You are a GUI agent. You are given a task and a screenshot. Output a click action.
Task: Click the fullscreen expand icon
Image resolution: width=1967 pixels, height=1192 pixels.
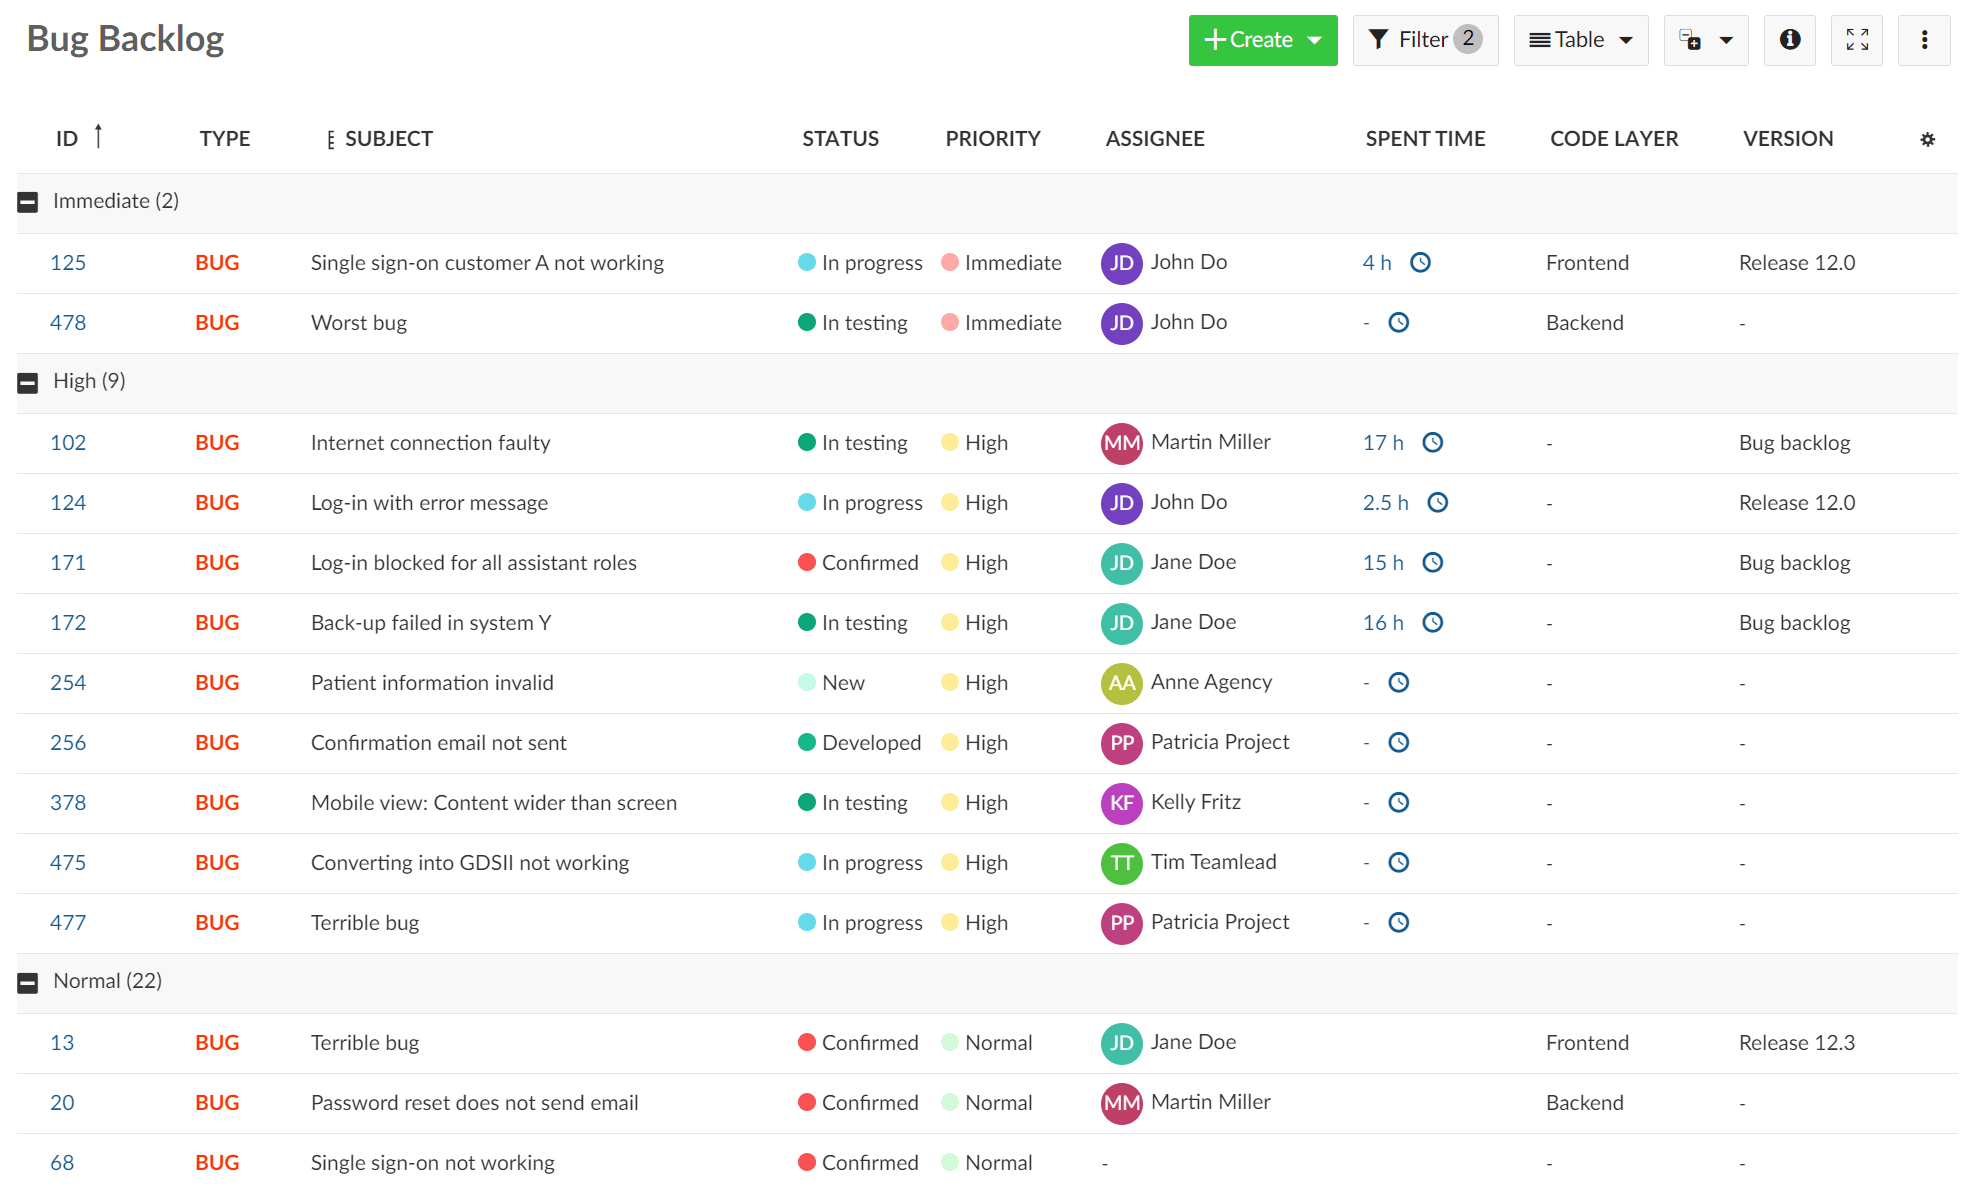[x=1857, y=39]
